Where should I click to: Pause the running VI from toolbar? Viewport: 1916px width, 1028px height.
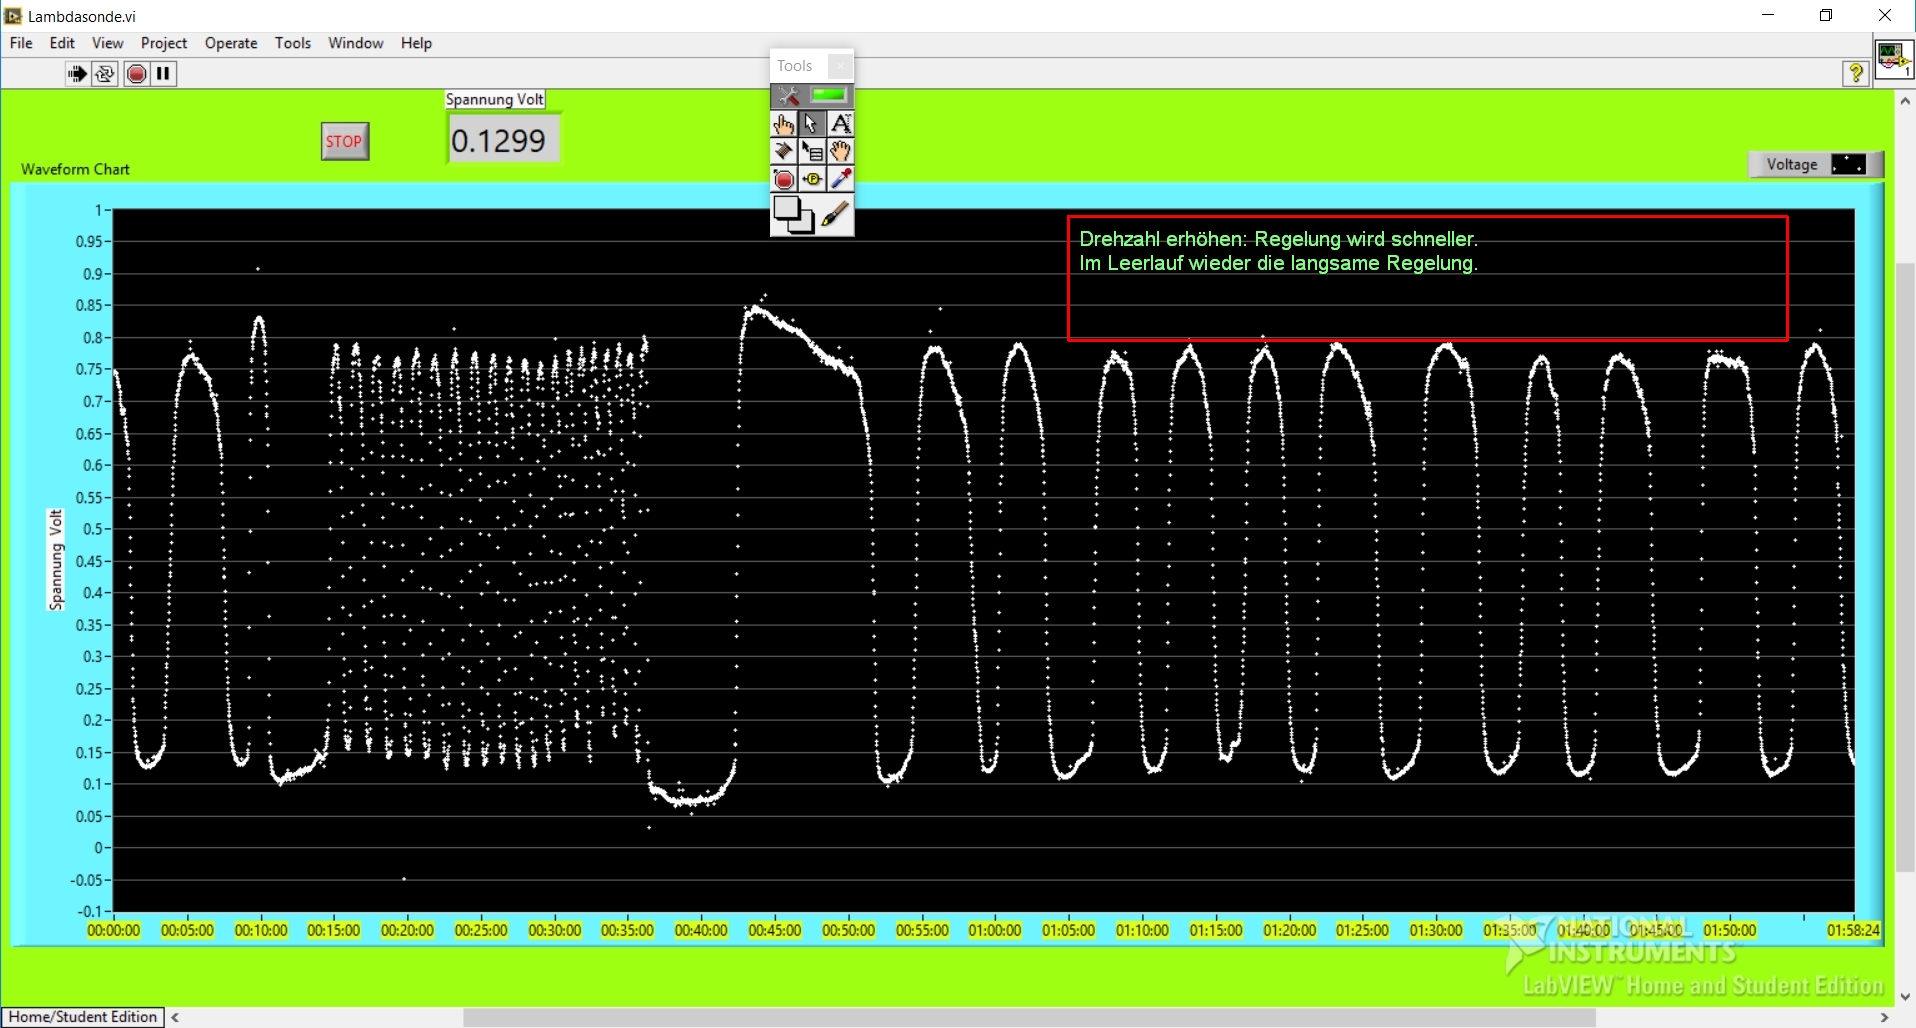[x=164, y=73]
